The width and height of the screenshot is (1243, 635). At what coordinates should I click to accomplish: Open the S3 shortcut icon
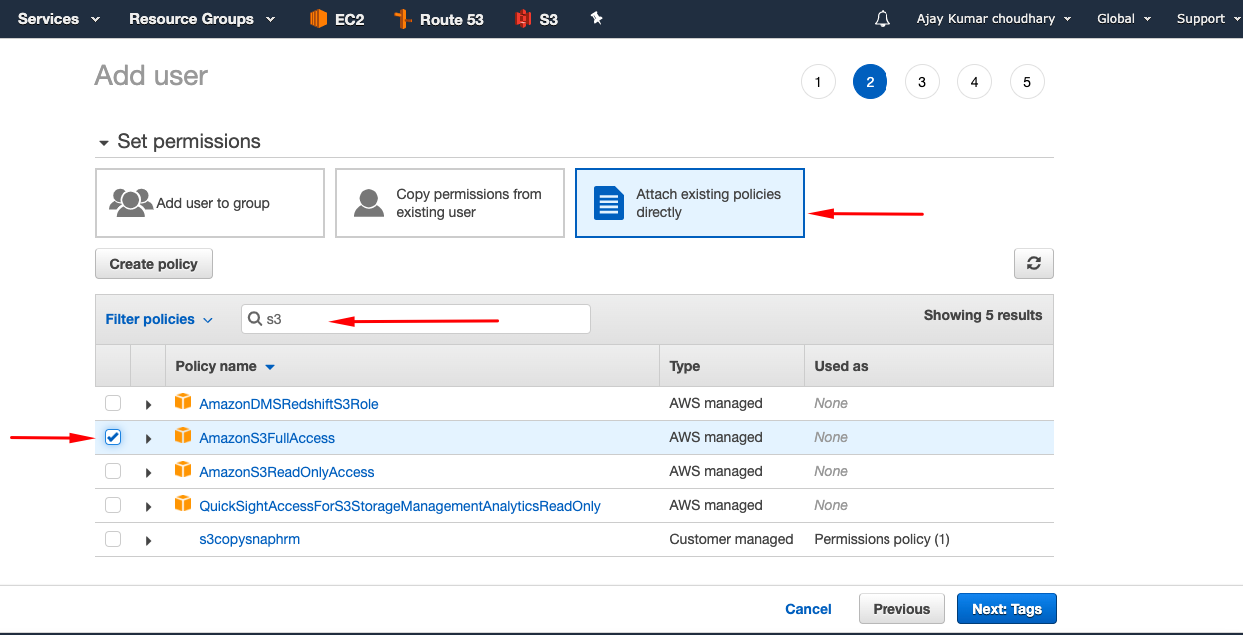tap(523, 19)
